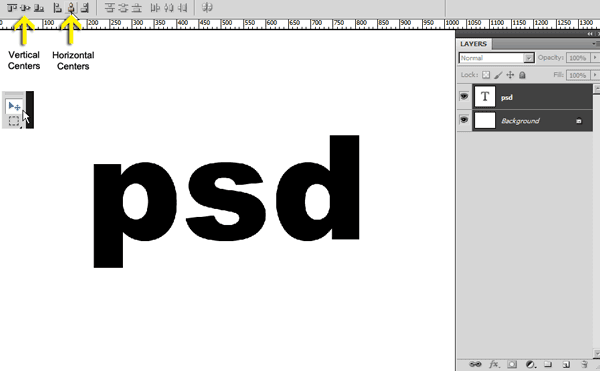Click layers list scroll down arrow
The image size is (600, 371).
597,353
